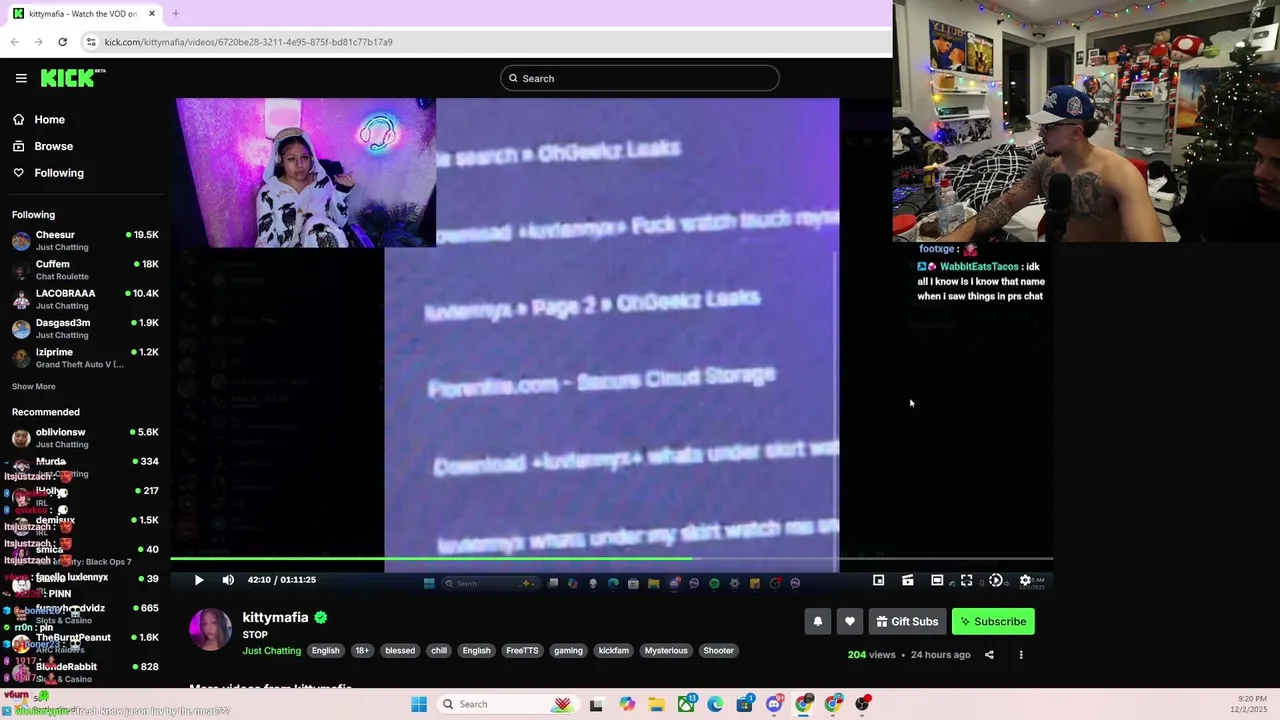
Task: Seek on the green video progress bar
Action: [611, 559]
